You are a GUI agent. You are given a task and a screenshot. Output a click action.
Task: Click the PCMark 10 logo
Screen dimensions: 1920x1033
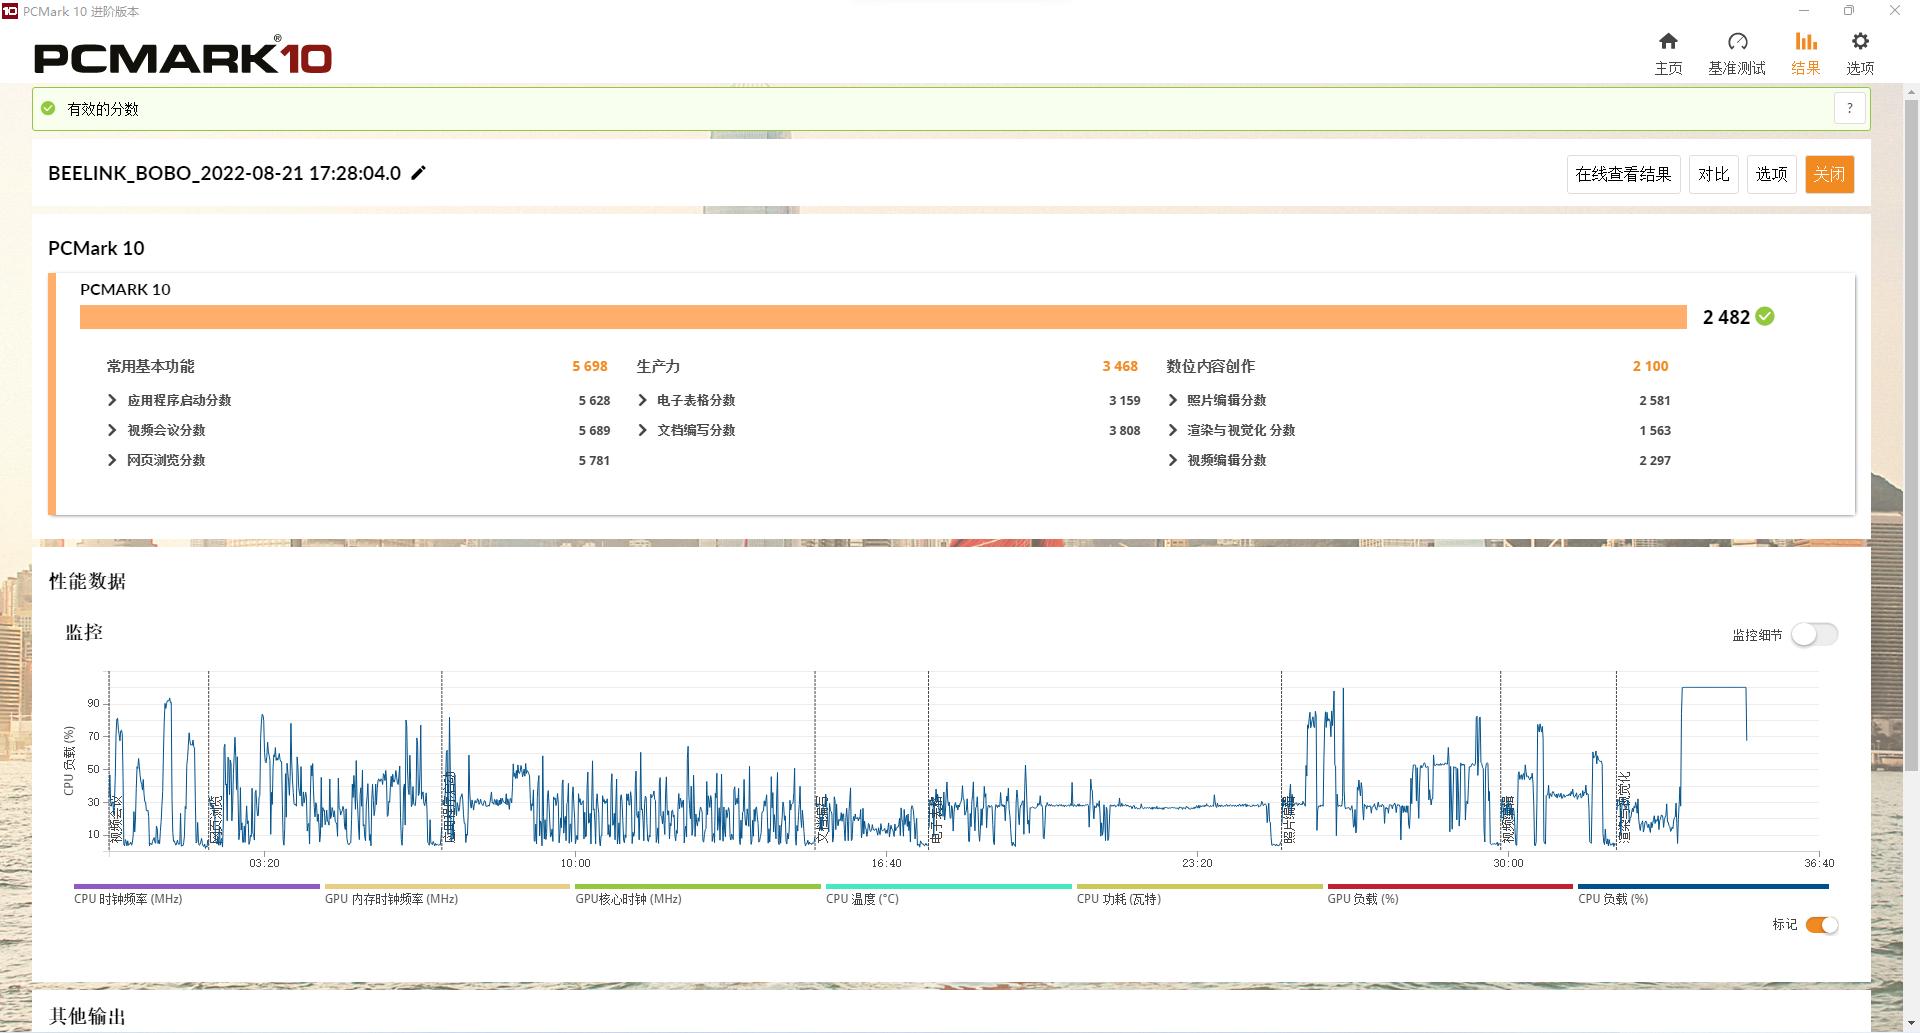point(183,58)
